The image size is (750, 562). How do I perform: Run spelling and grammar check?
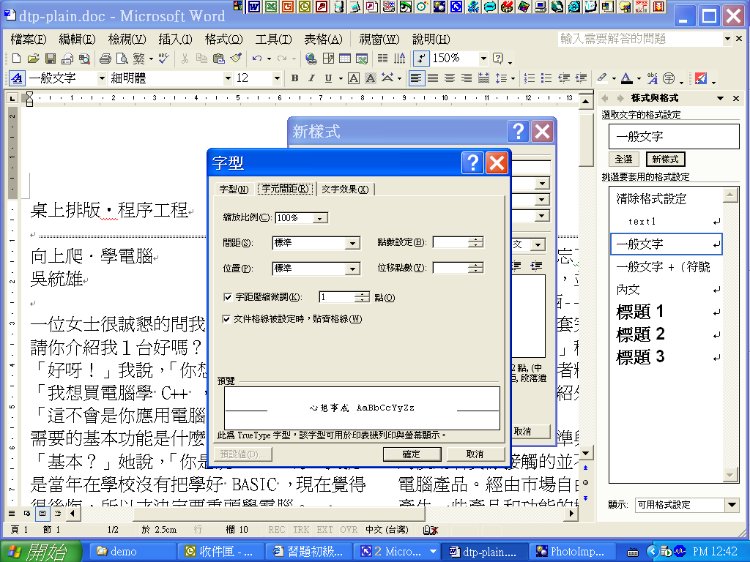pos(164,59)
